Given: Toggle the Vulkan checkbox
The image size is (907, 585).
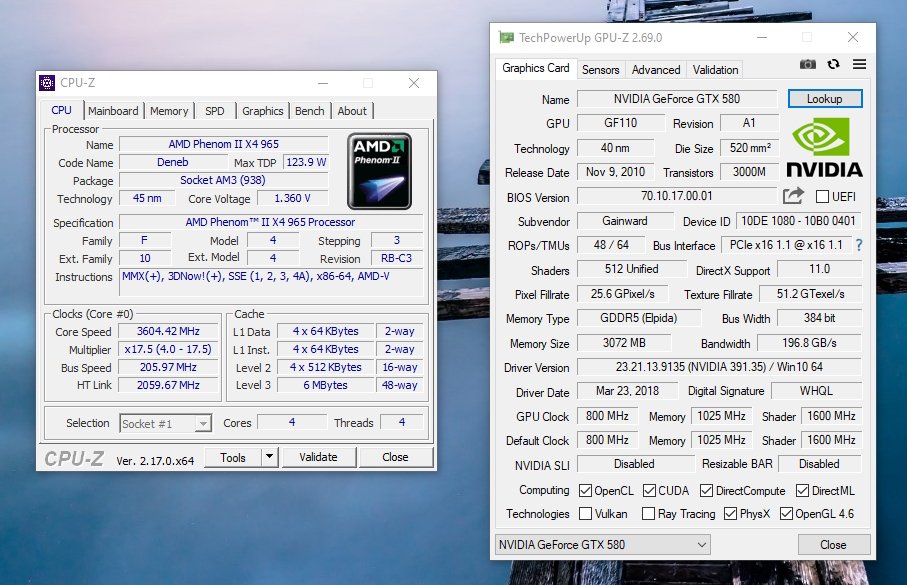Looking at the screenshot, I should [585, 514].
